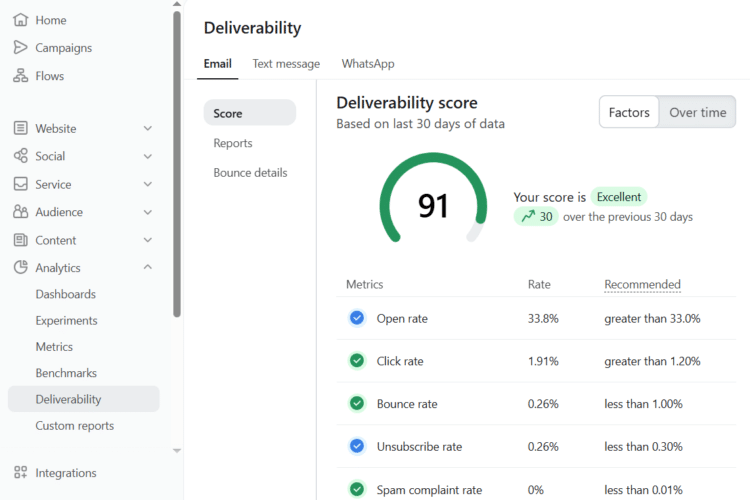Click the Audience people icon
The height and width of the screenshot is (500, 750).
[21, 212]
